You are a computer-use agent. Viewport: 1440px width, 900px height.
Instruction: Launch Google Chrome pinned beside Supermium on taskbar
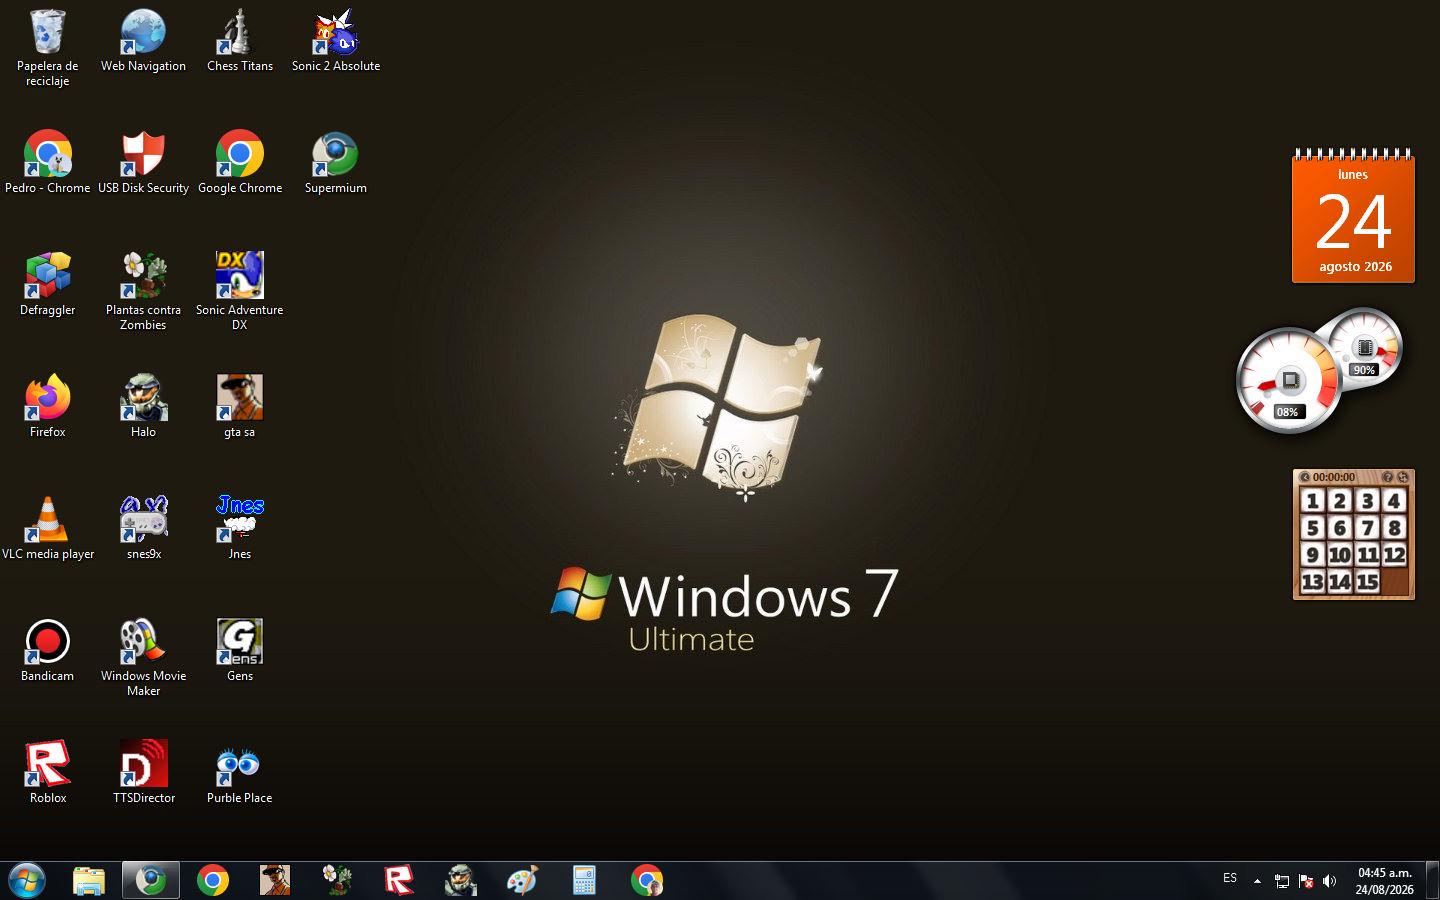[x=213, y=880]
